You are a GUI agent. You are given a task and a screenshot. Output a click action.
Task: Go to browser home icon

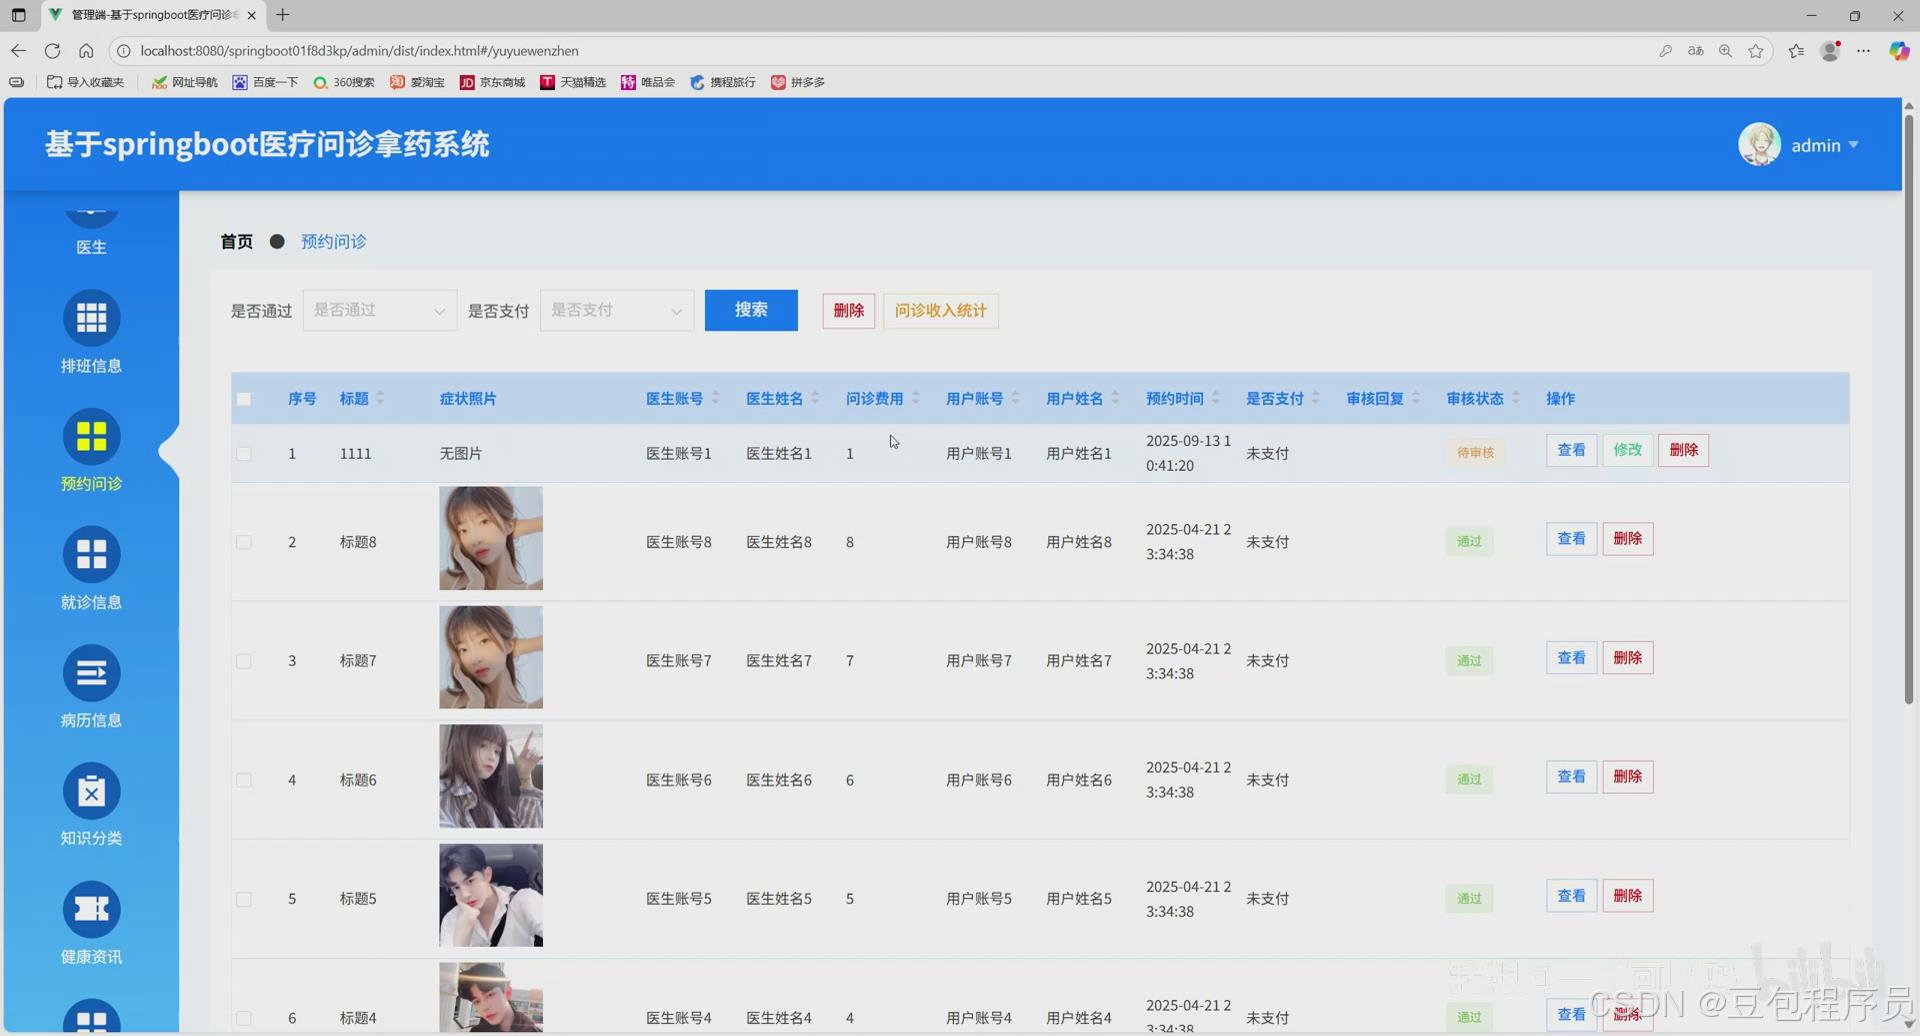86,50
